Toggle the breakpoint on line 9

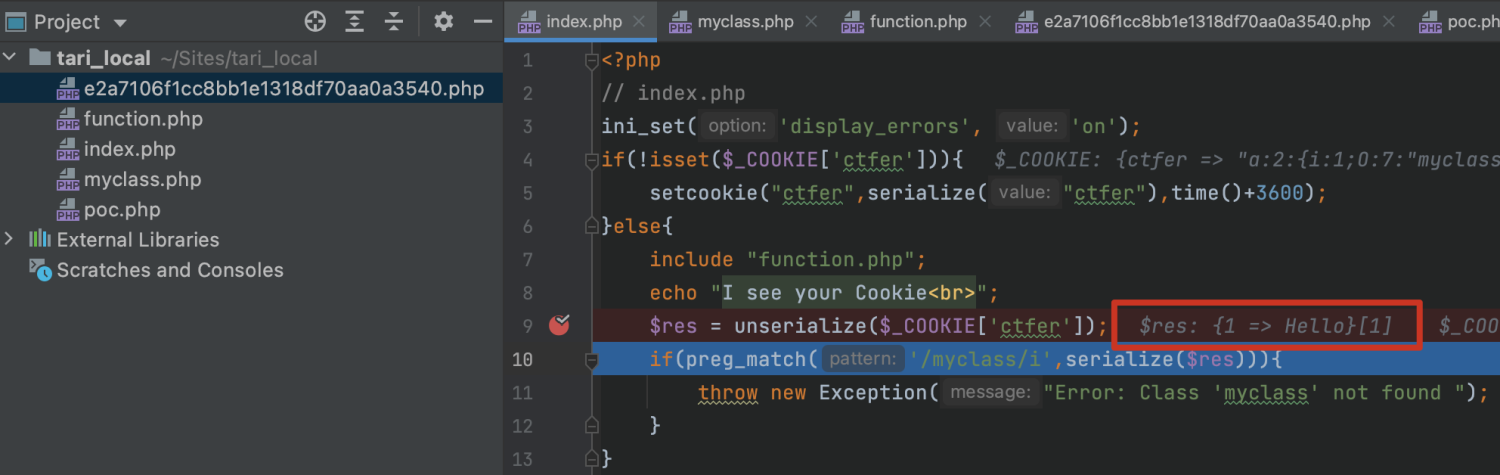pyautogui.click(x=559, y=324)
